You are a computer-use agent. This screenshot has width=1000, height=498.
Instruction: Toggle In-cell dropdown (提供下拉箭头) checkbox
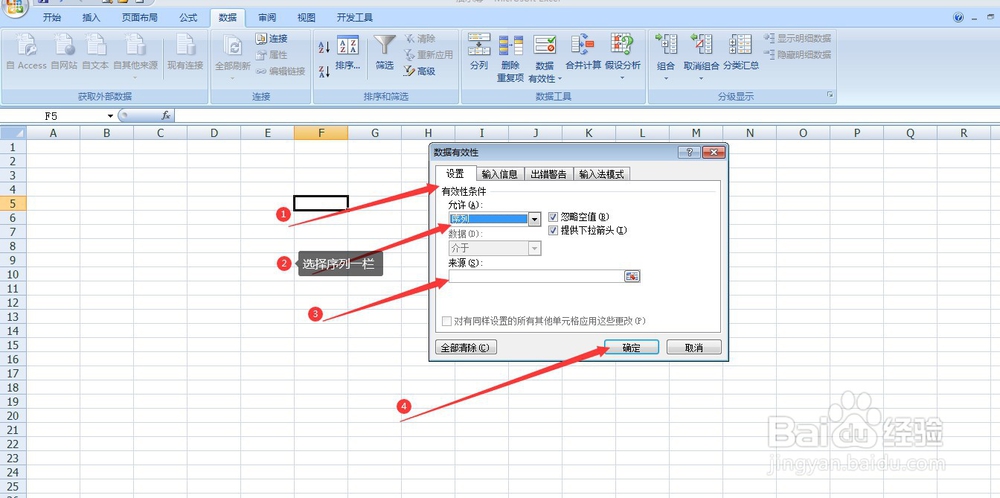pos(553,230)
